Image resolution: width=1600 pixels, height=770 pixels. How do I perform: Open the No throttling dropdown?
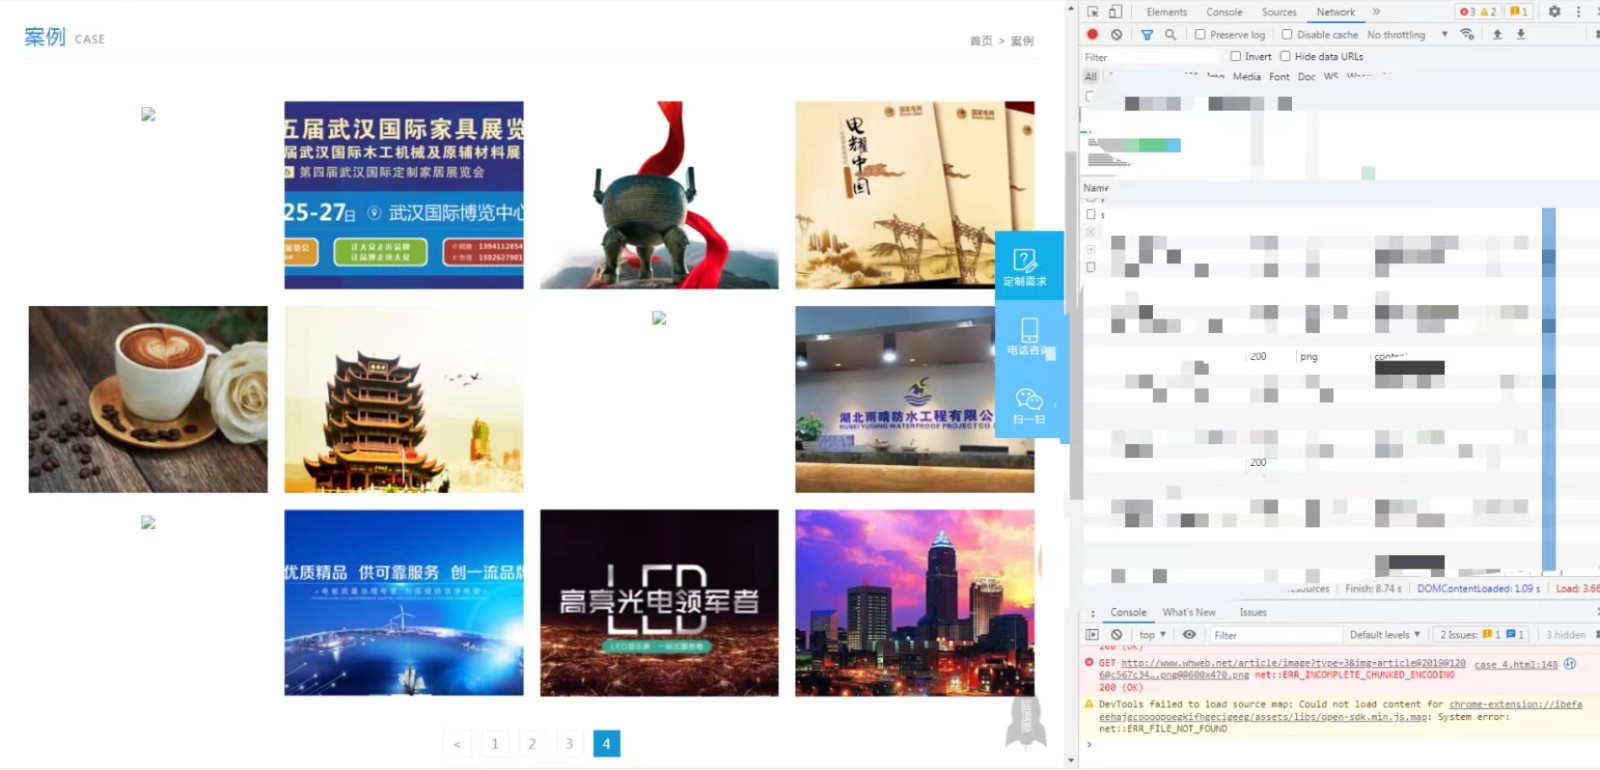pyautogui.click(x=1407, y=35)
